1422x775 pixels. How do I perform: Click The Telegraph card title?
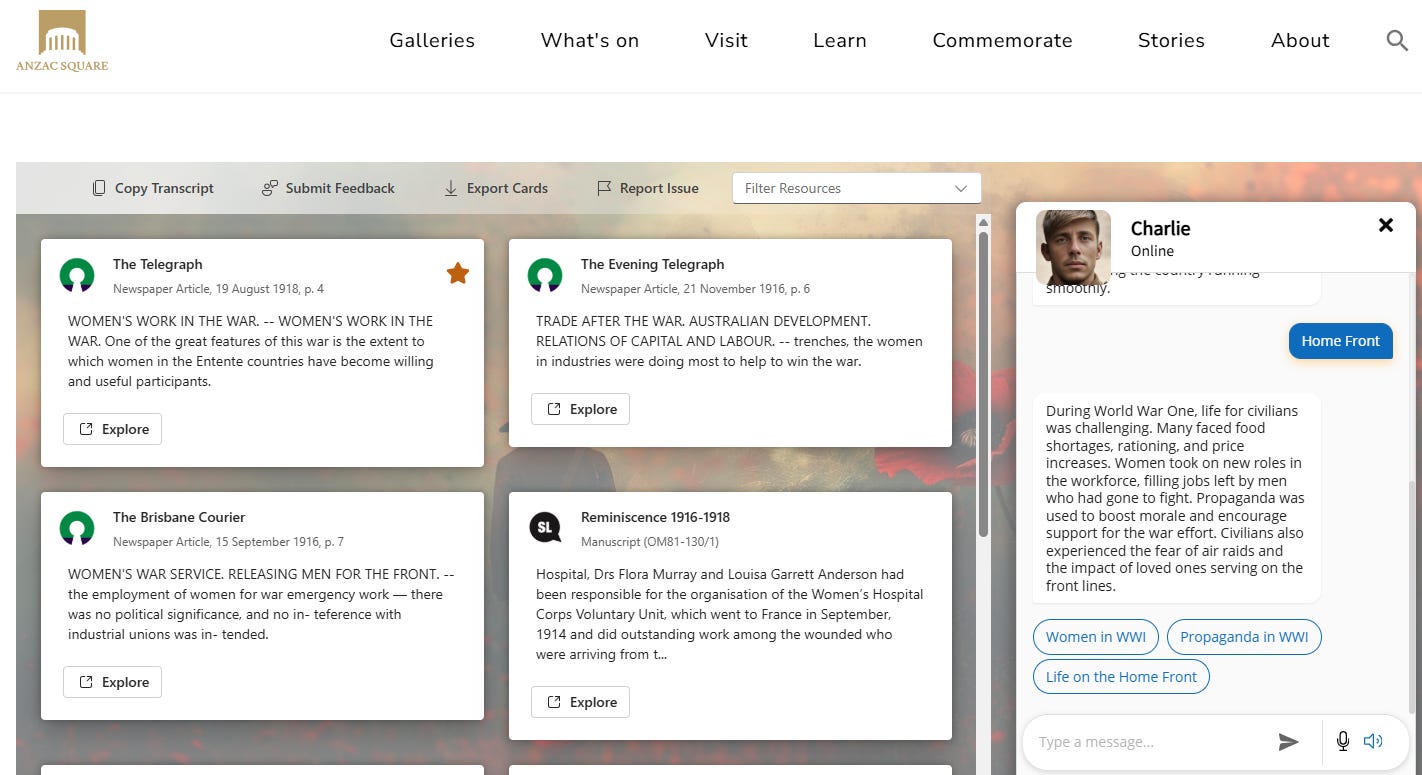[x=158, y=264]
